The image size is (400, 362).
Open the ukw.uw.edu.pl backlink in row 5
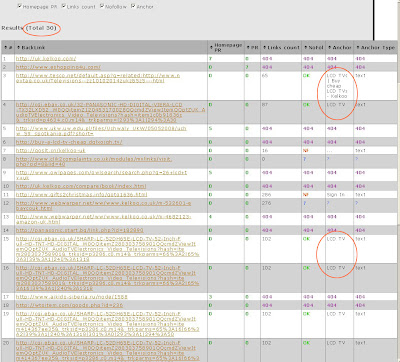[101, 131]
